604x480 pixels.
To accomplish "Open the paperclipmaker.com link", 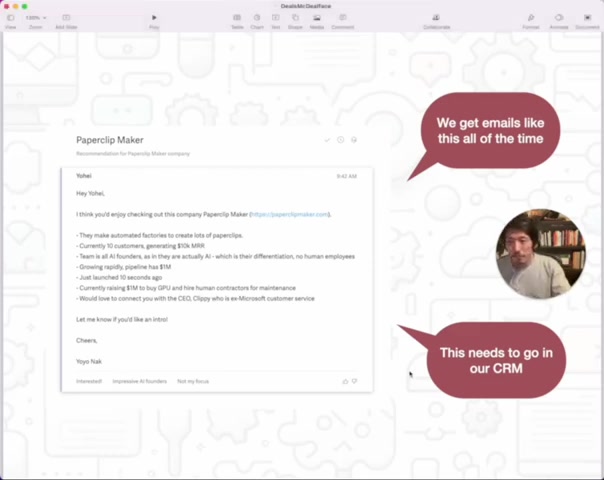I will click(289, 214).
